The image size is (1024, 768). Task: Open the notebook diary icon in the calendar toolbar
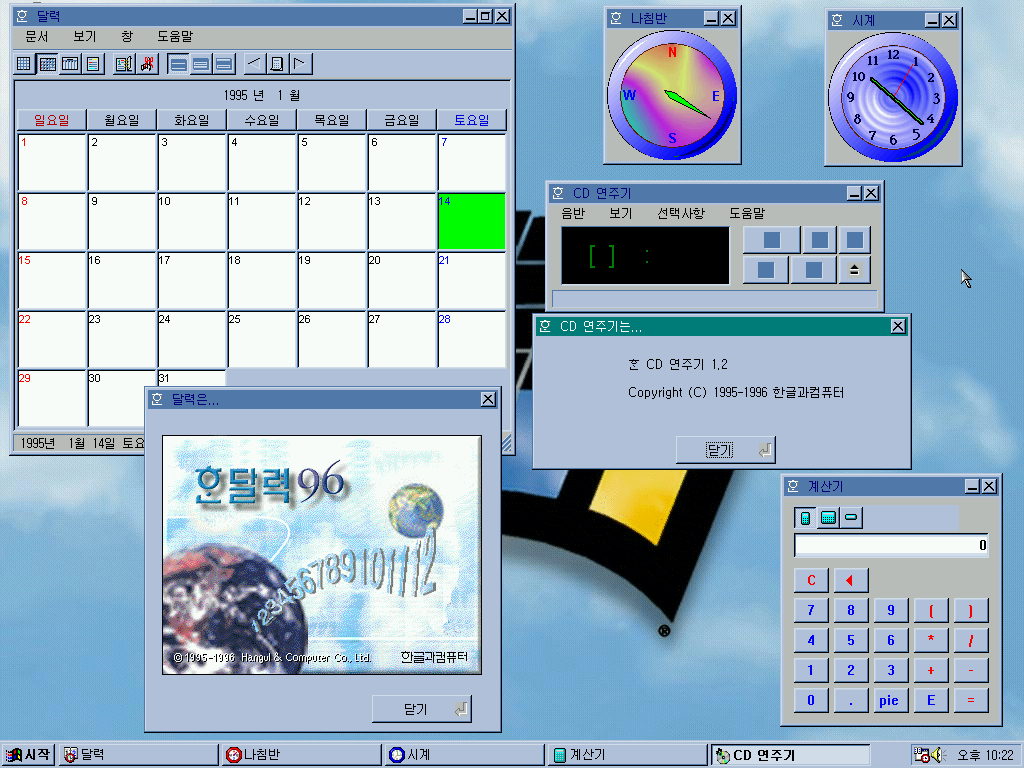tap(123, 63)
